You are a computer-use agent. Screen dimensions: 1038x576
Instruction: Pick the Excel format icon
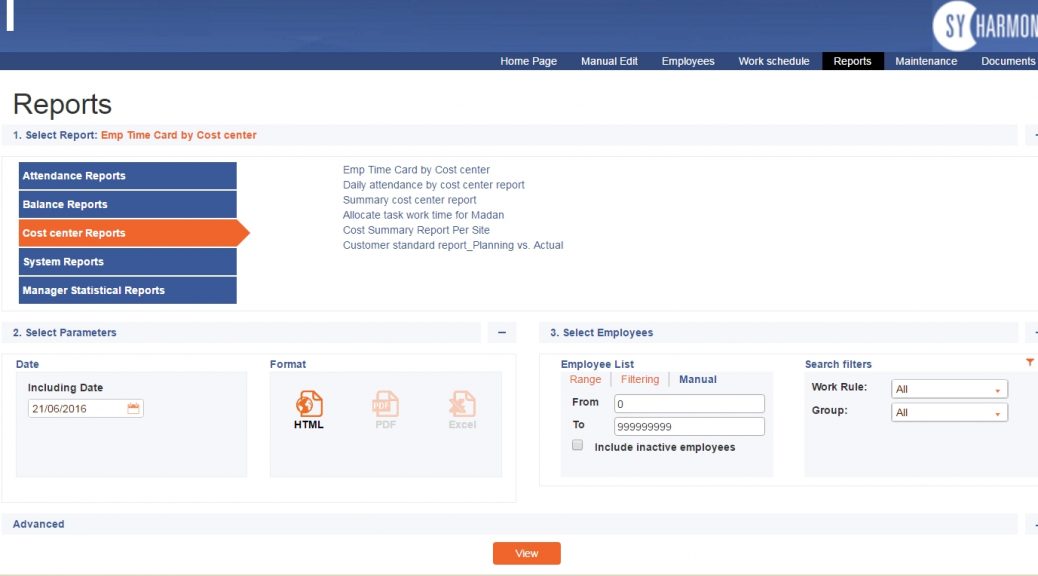[462, 404]
